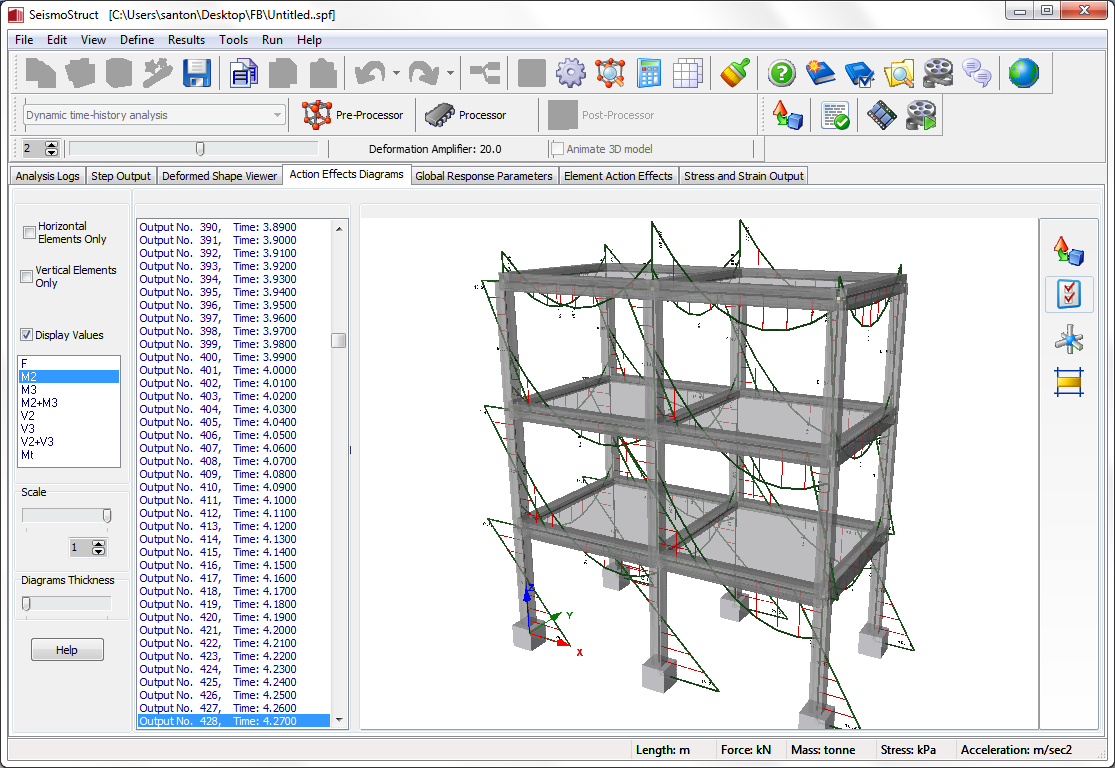Enable Vertical Elements Only checkbox

[x=27, y=277]
